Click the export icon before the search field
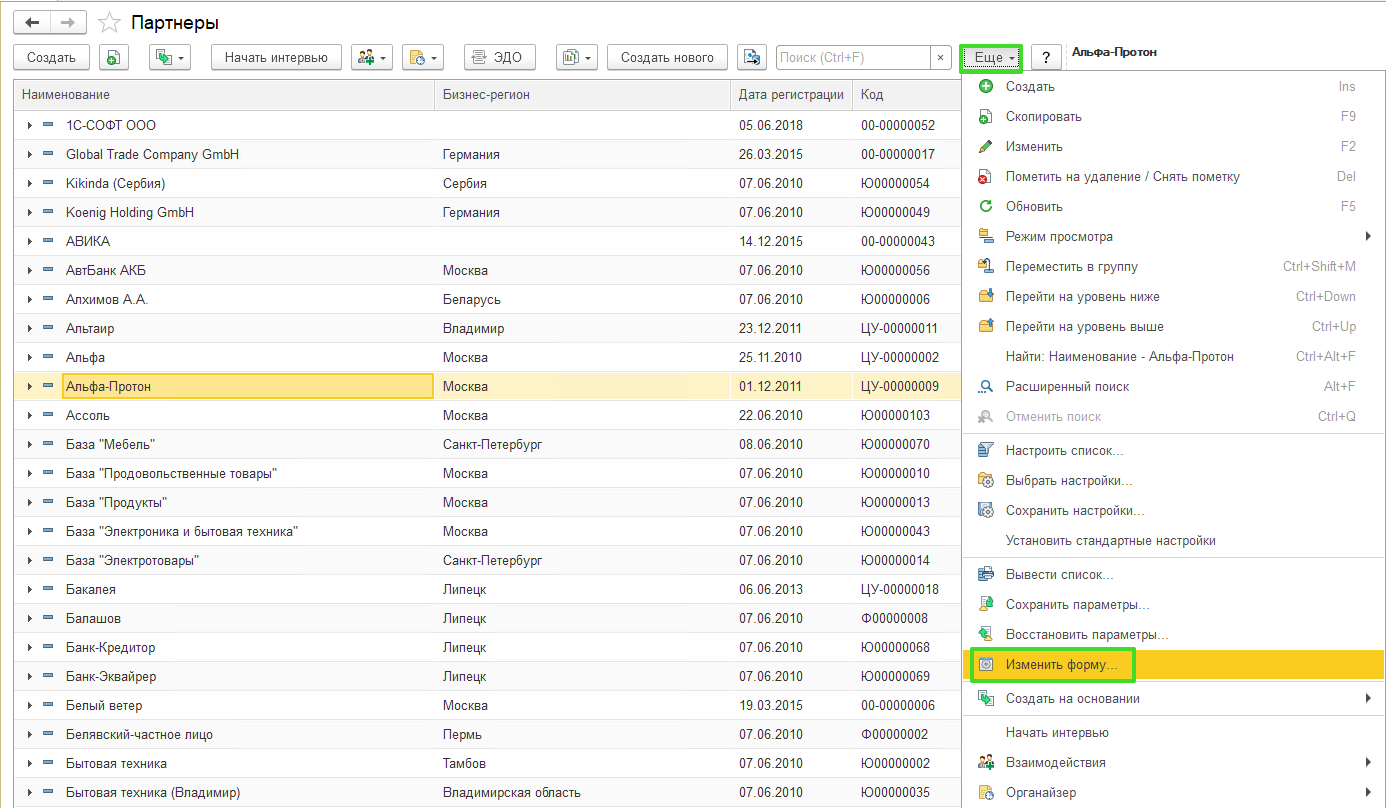This screenshot has height=808, width=1386. point(751,58)
